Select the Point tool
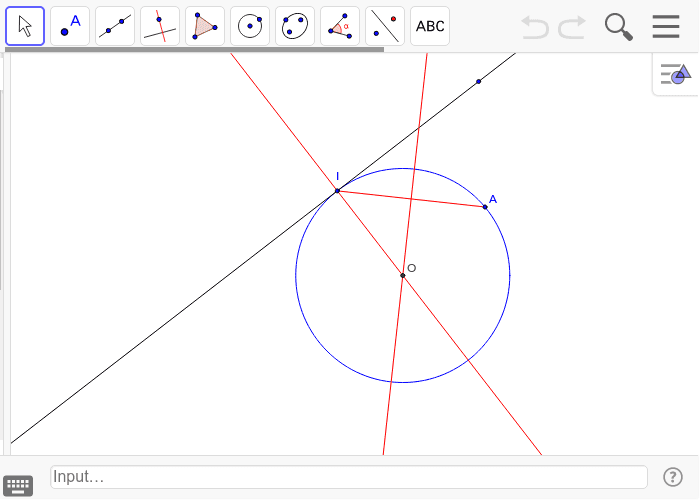The height and width of the screenshot is (500, 700). [x=70, y=26]
